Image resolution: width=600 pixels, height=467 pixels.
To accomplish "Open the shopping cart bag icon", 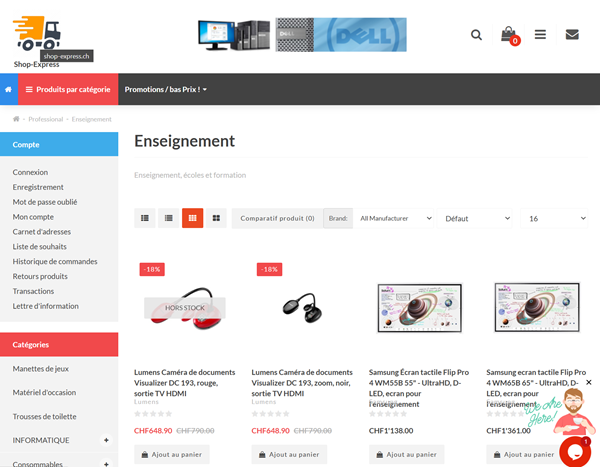I will point(509,35).
